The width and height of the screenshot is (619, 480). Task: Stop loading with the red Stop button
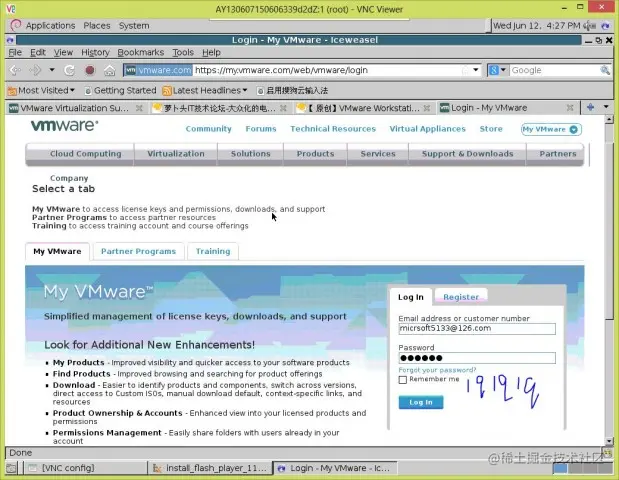(90, 70)
